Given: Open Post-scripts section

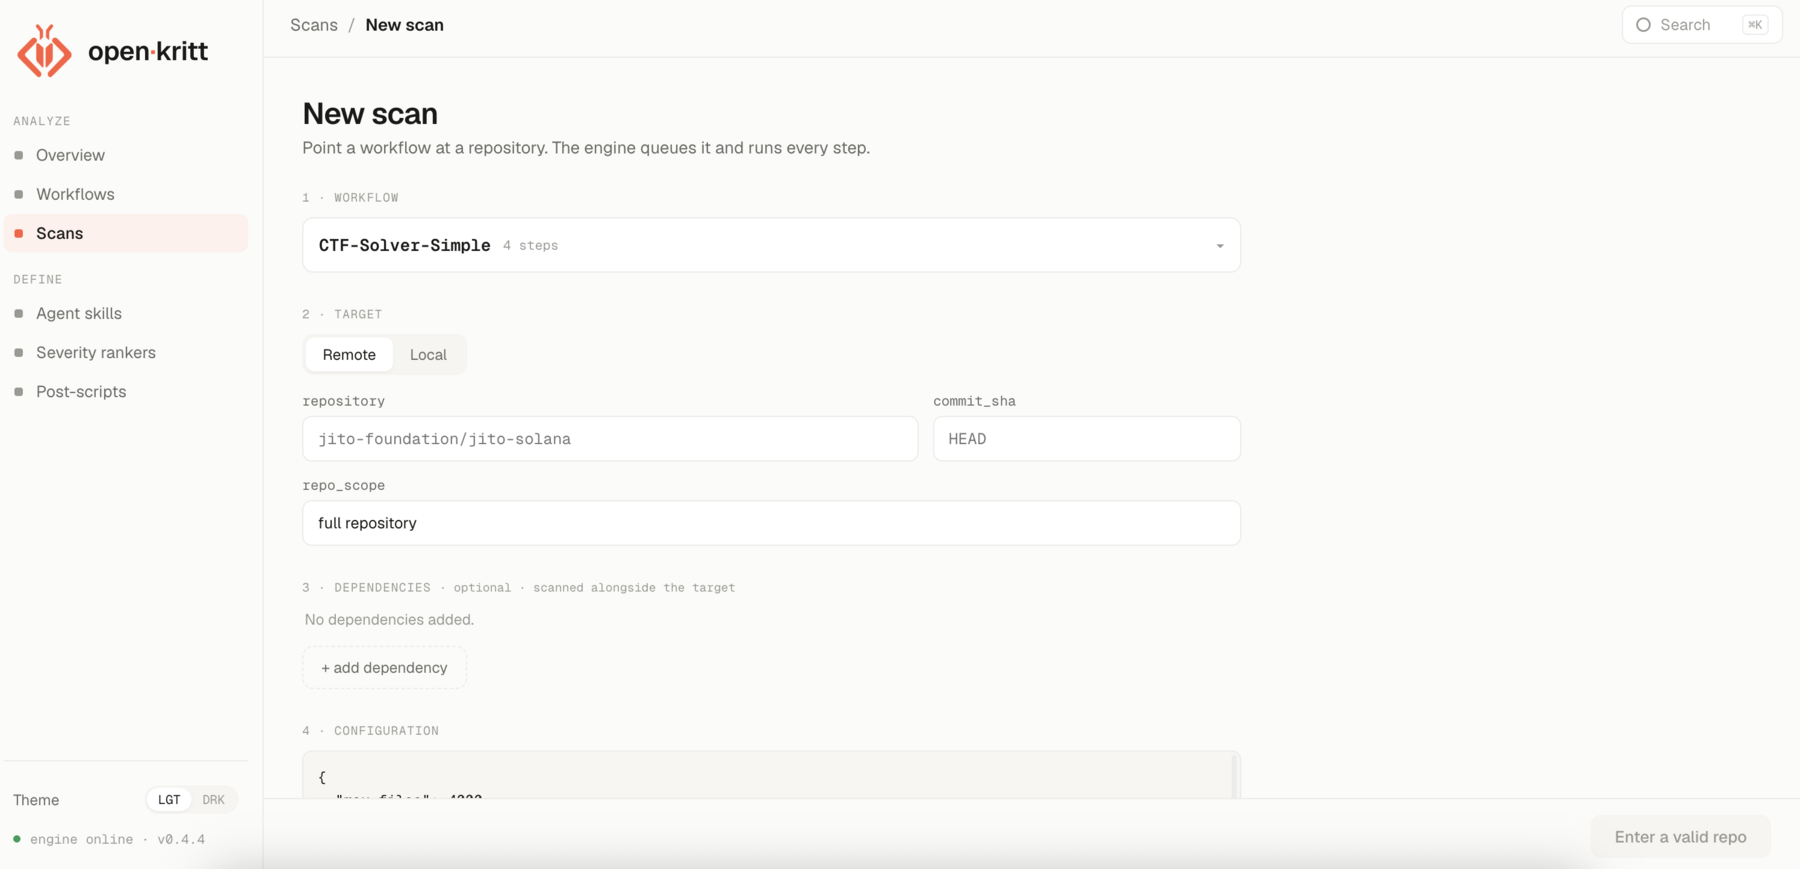Looking at the screenshot, I should click(x=126, y=391).
